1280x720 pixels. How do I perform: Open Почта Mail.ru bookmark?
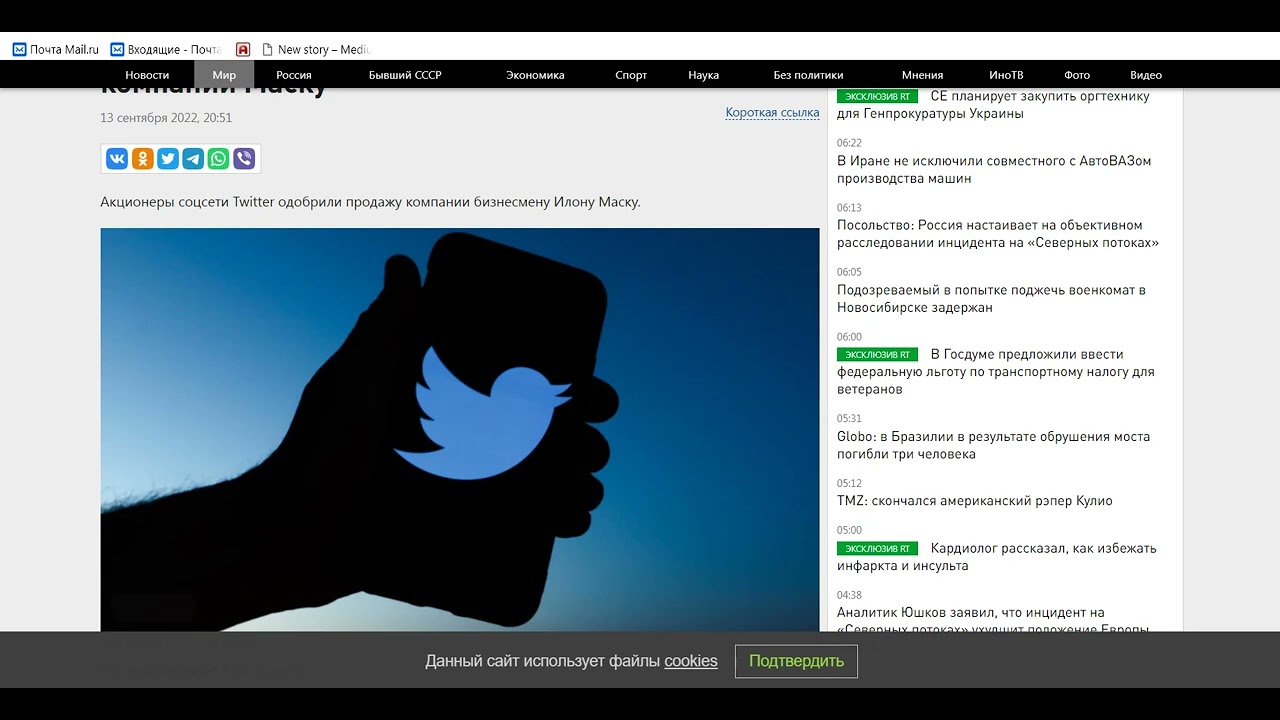56,49
